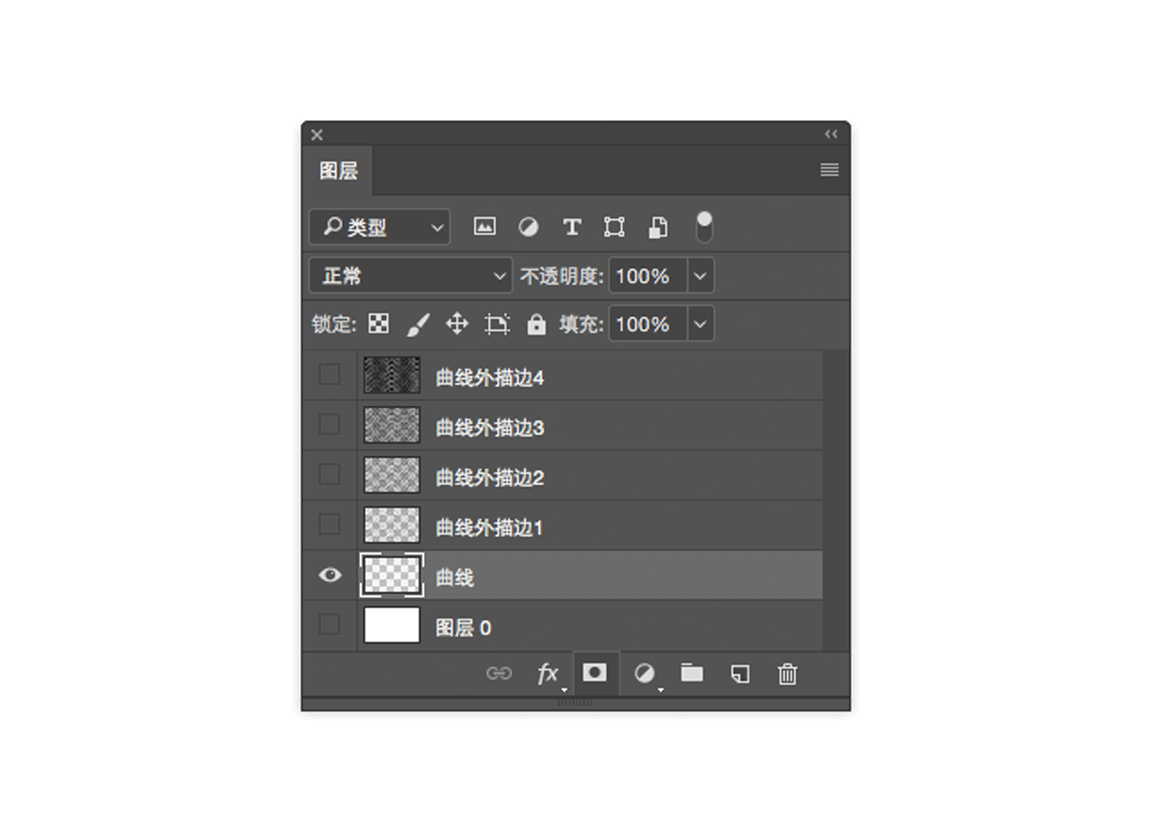Open the 正常 blend mode dropdown
1152x835 pixels.
pos(411,275)
